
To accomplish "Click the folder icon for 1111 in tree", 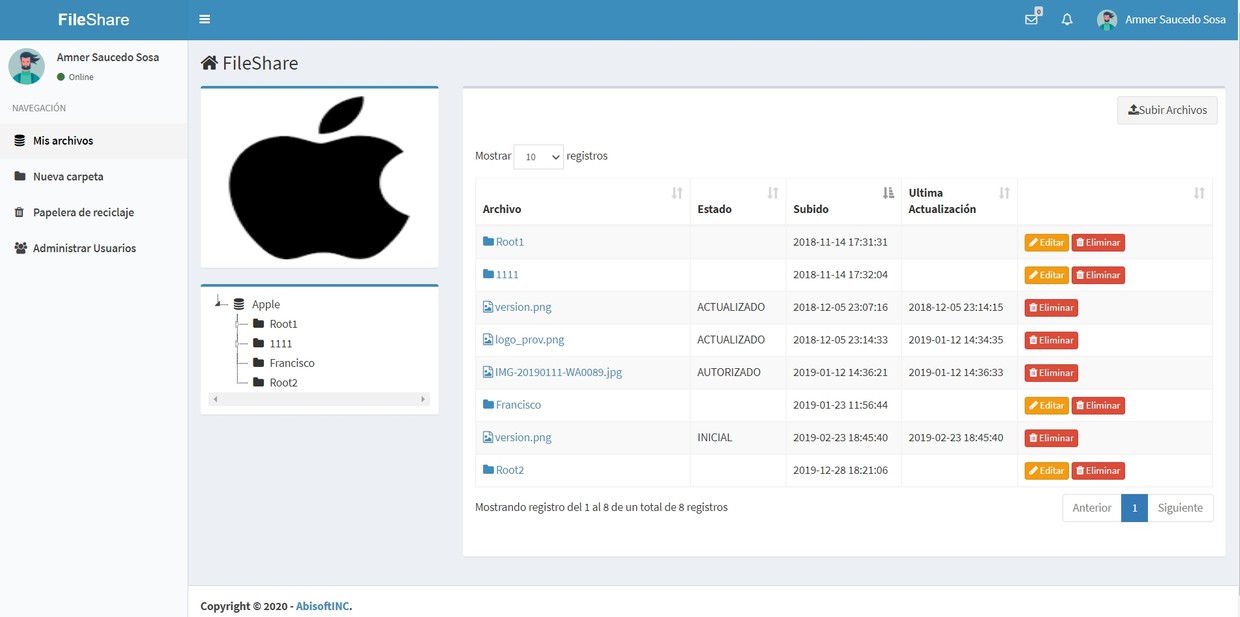I will coord(258,343).
